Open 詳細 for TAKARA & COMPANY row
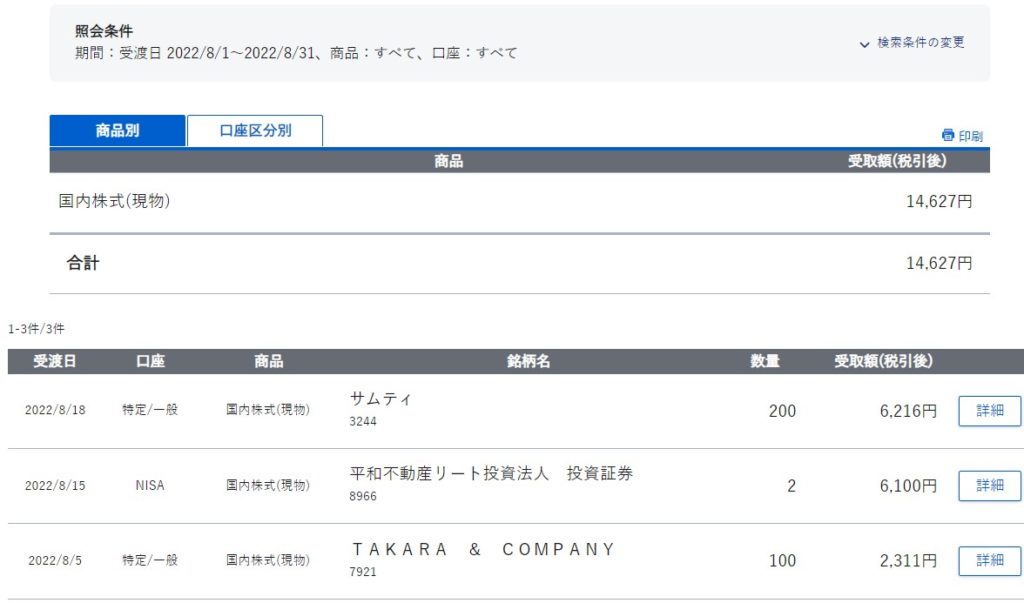The width and height of the screenshot is (1024, 603). click(x=989, y=560)
